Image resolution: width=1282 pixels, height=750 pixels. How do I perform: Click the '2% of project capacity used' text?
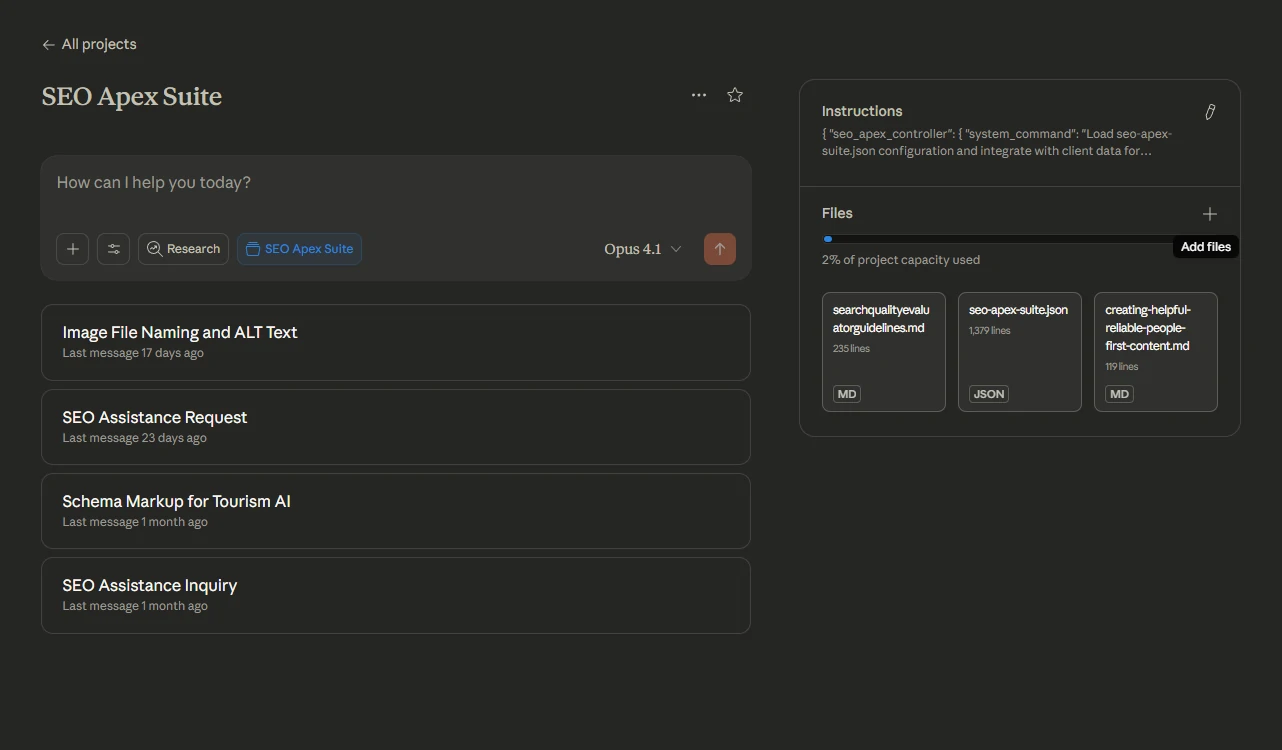901,260
